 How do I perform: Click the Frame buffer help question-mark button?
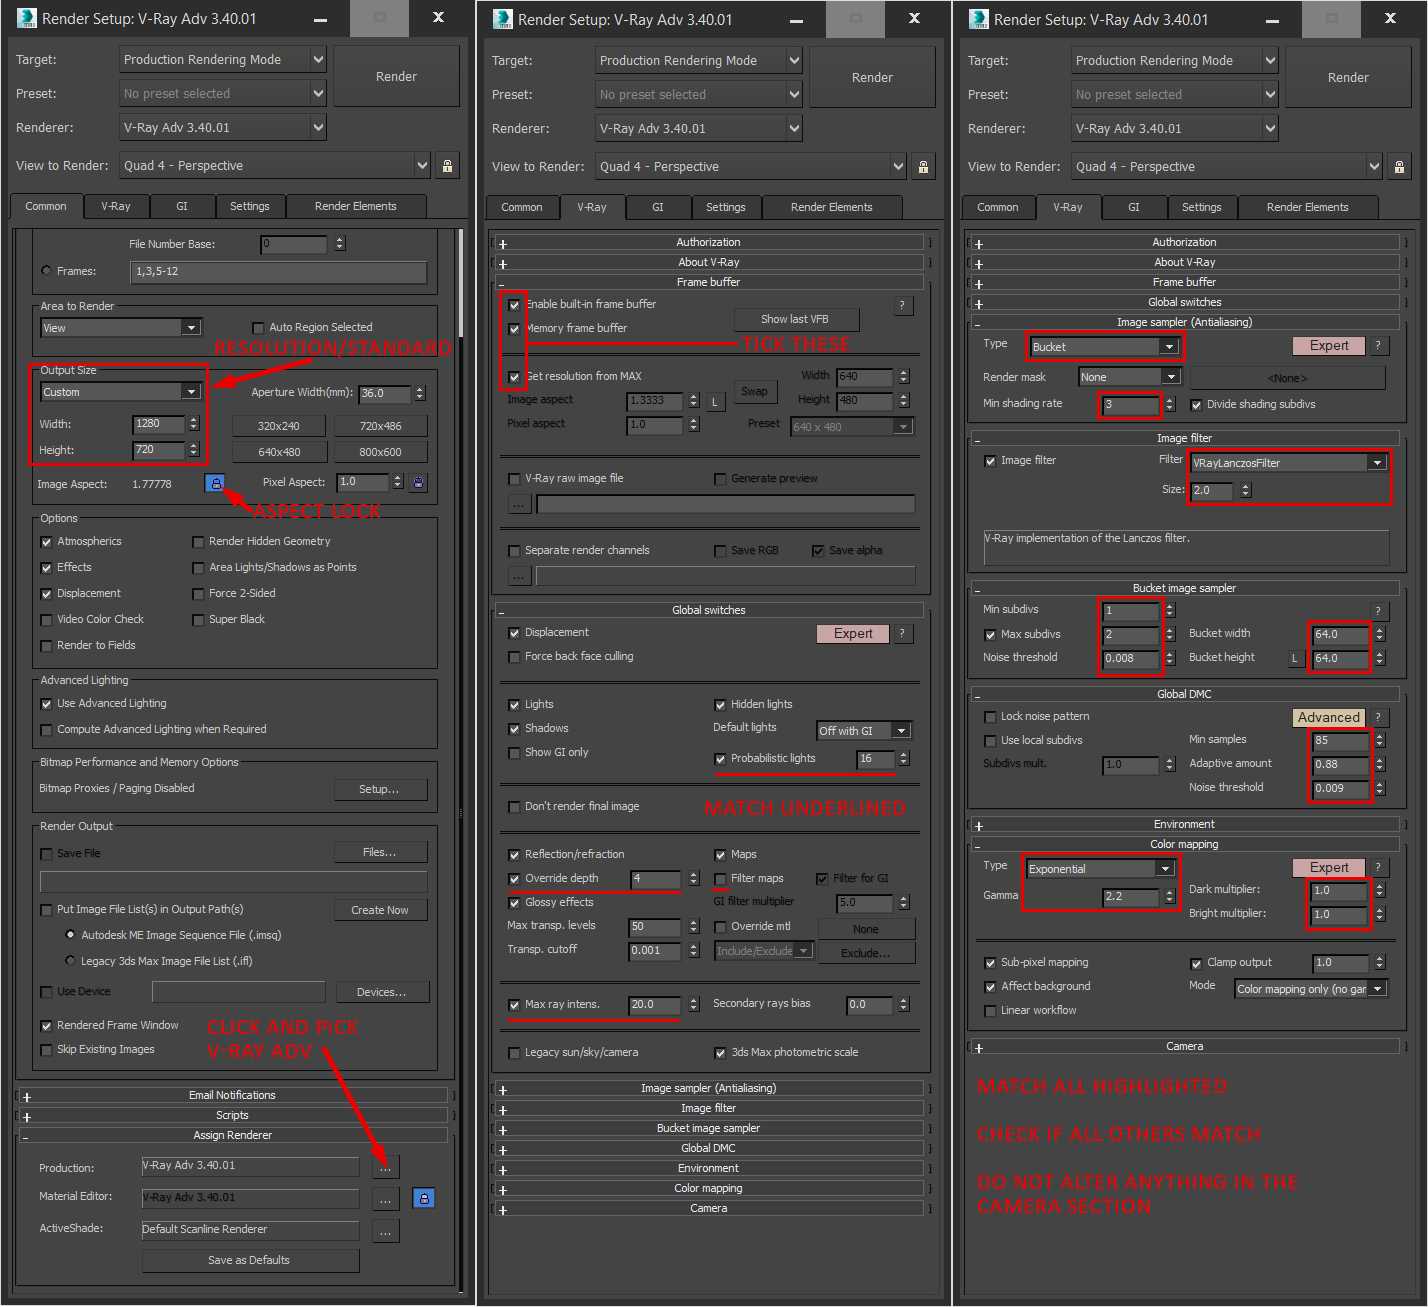point(902,305)
